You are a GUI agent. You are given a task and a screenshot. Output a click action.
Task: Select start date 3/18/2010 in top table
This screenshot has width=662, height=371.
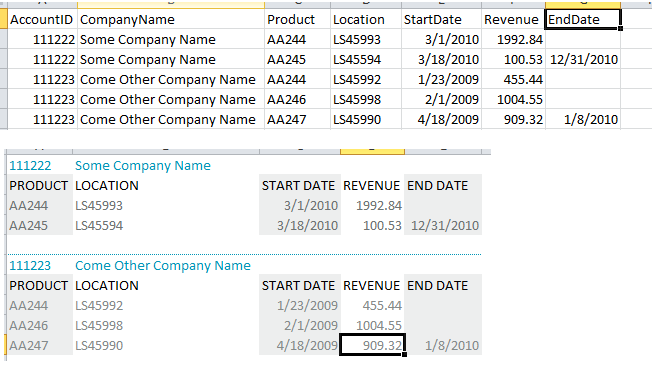[441, 59]
